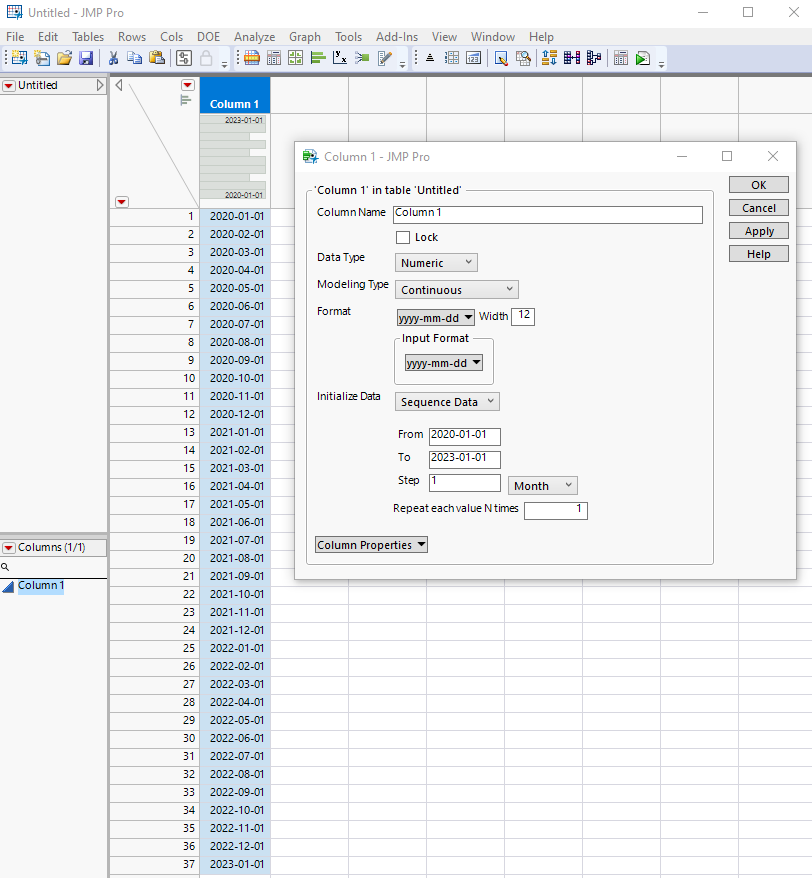Viewport: 812px width, 878px height.
Task: Open the rows red triangle menu
Action: [x=121, y=201]
